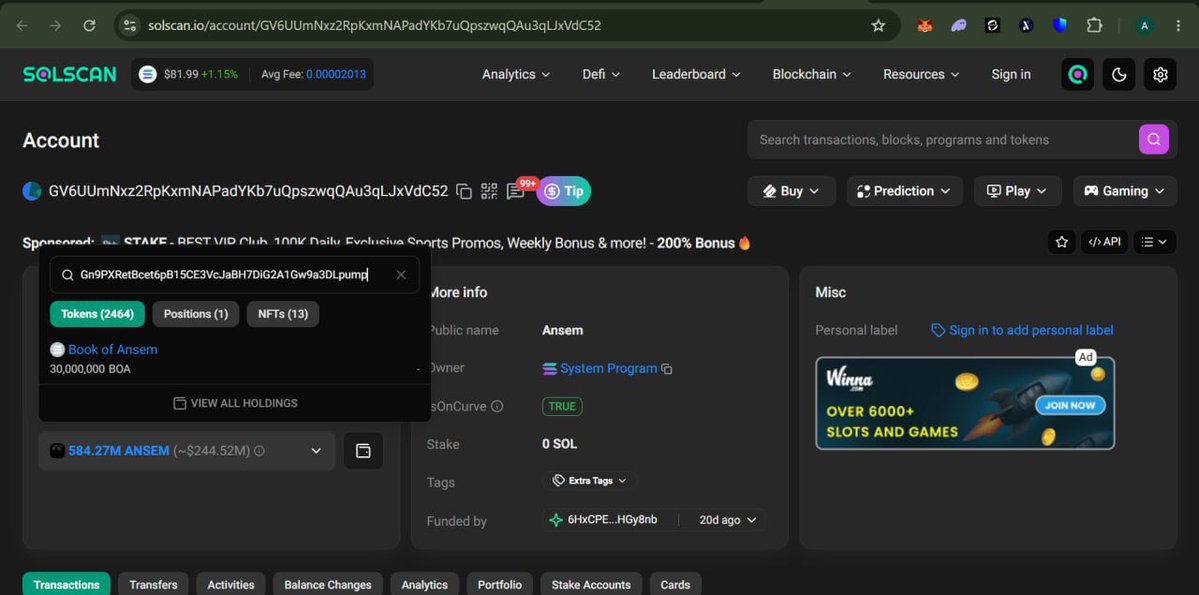The width and height of the screenshot is (1199, 595).
Task: Switch to the Activities tab
Action: 231,584
